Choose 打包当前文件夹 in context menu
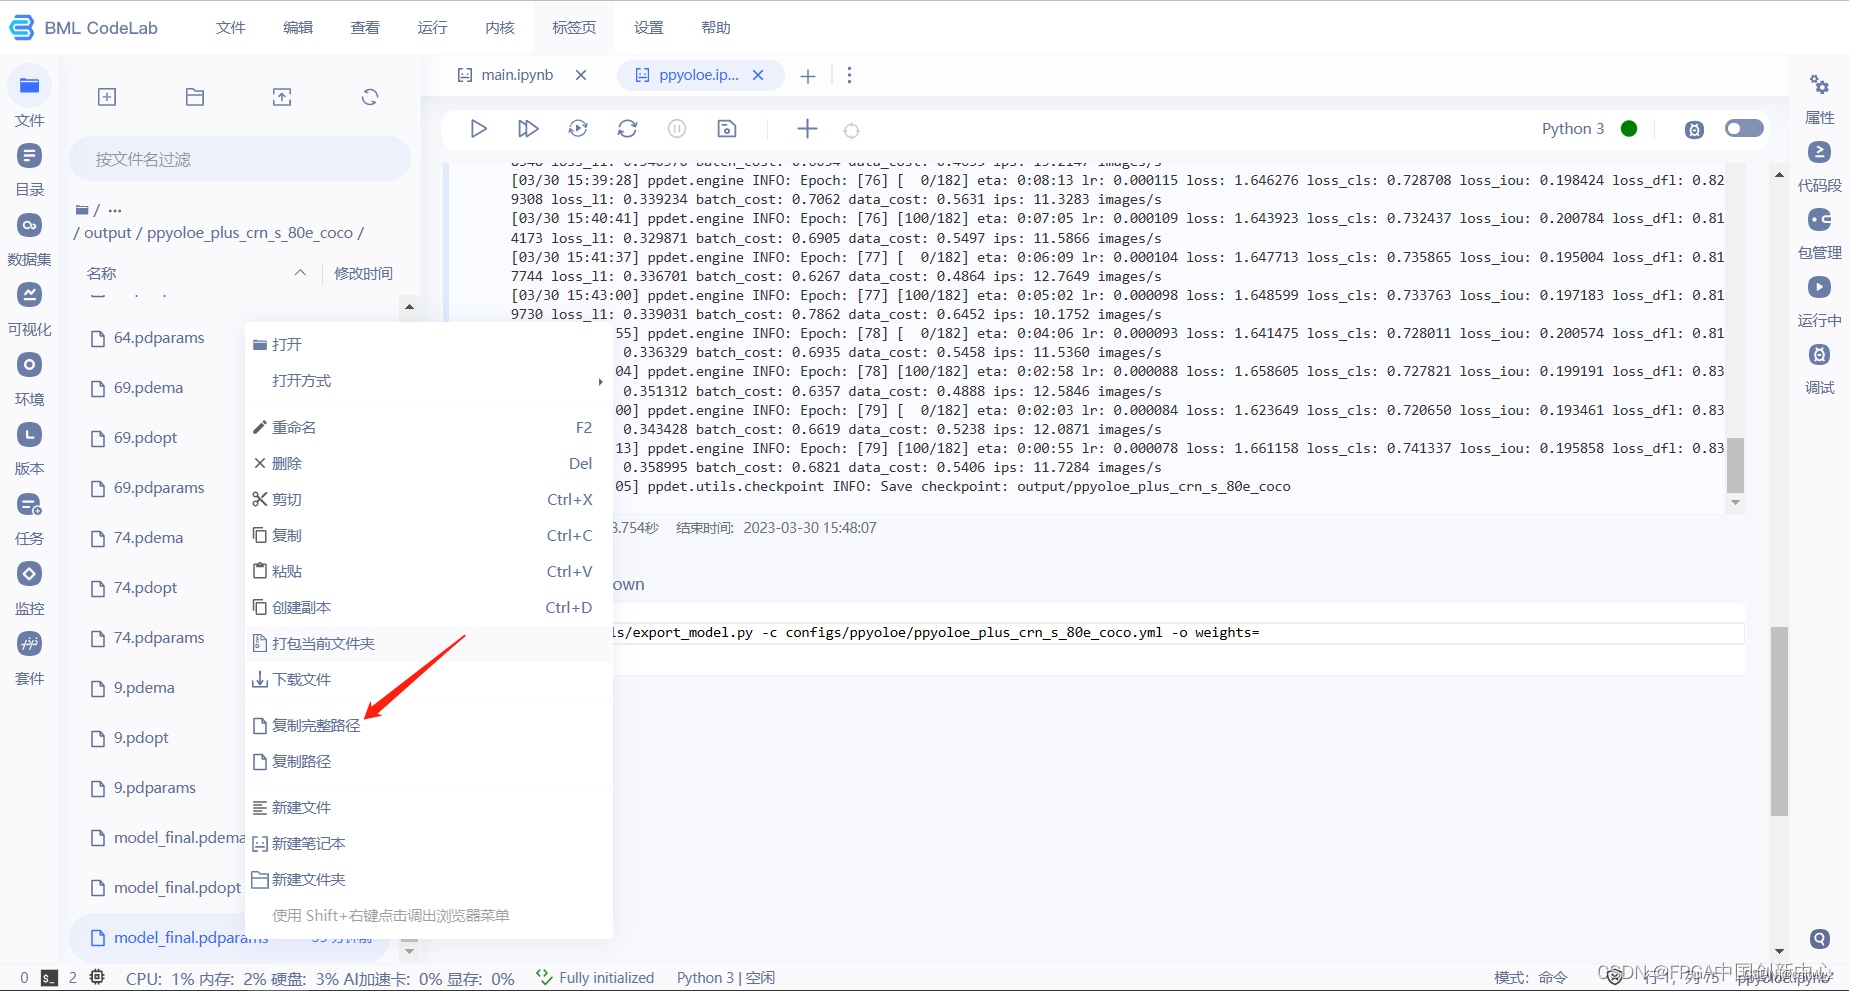This screenshot has height=991, width=1849. pyautogui.click(x=428, y=643)
